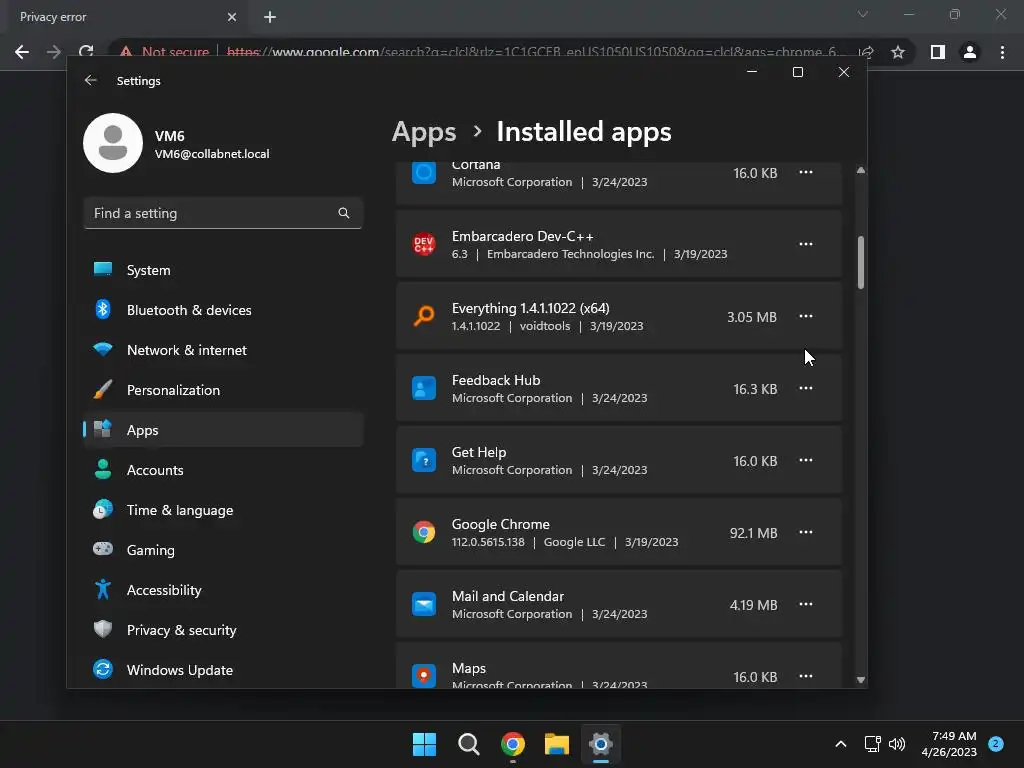Open Chrome three-dot menu
The height and width of the screenshot is (768, 1024).
(x=1002, y=52)
